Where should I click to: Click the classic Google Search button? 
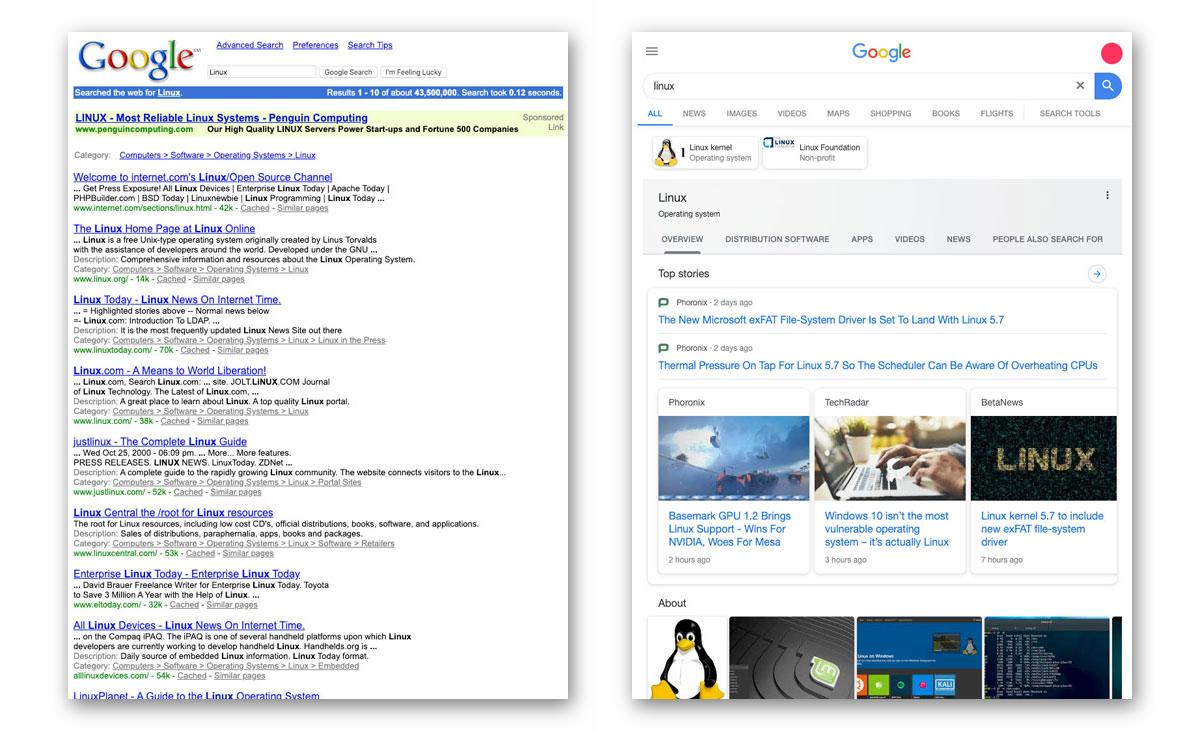[x=348, y=72]
